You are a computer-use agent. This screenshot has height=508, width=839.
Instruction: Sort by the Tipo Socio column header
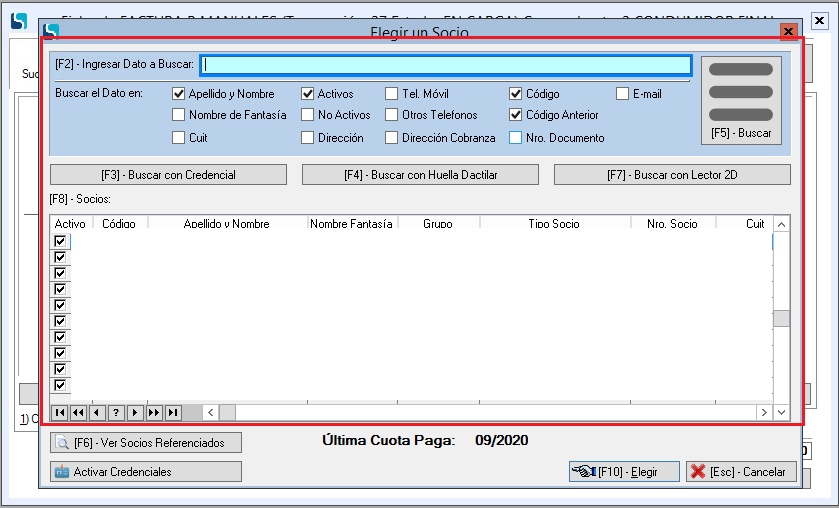pos(554,224)
